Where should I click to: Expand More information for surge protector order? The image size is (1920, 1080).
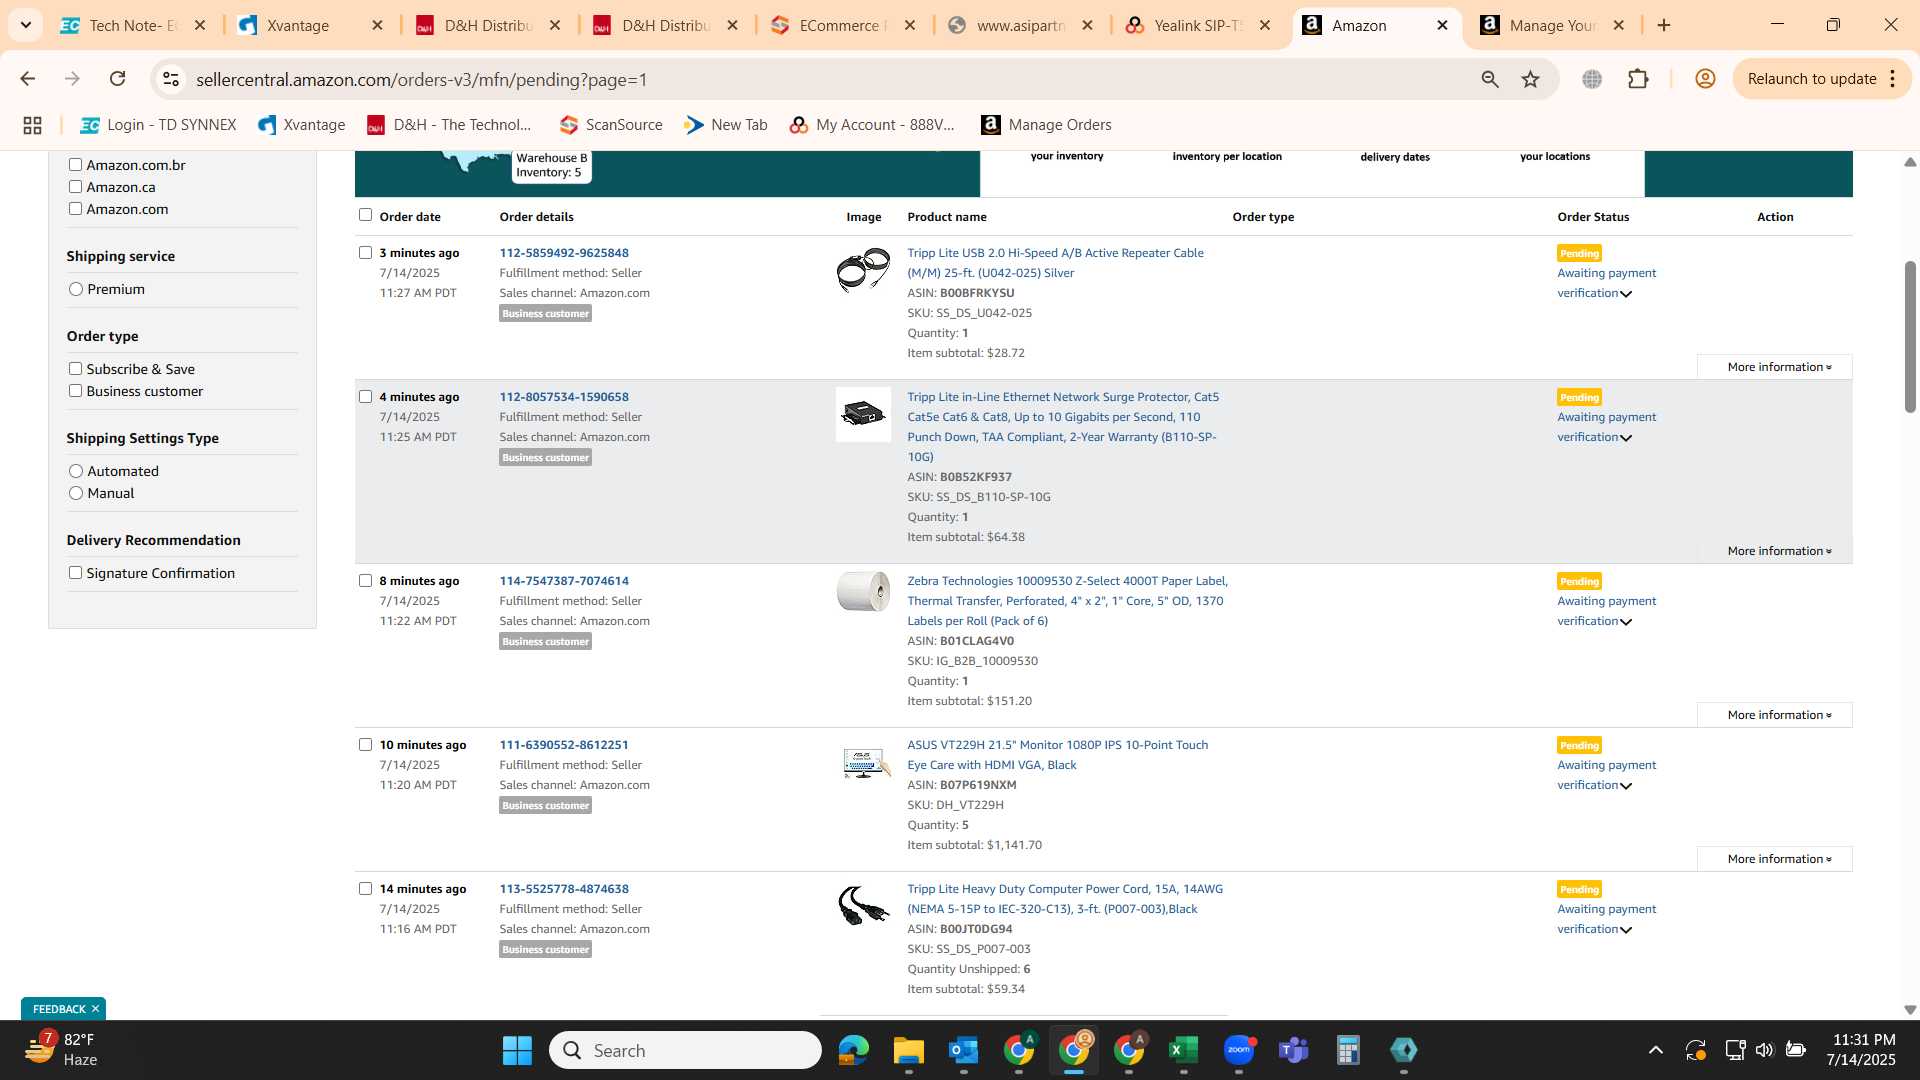(x=1776, y=551)
